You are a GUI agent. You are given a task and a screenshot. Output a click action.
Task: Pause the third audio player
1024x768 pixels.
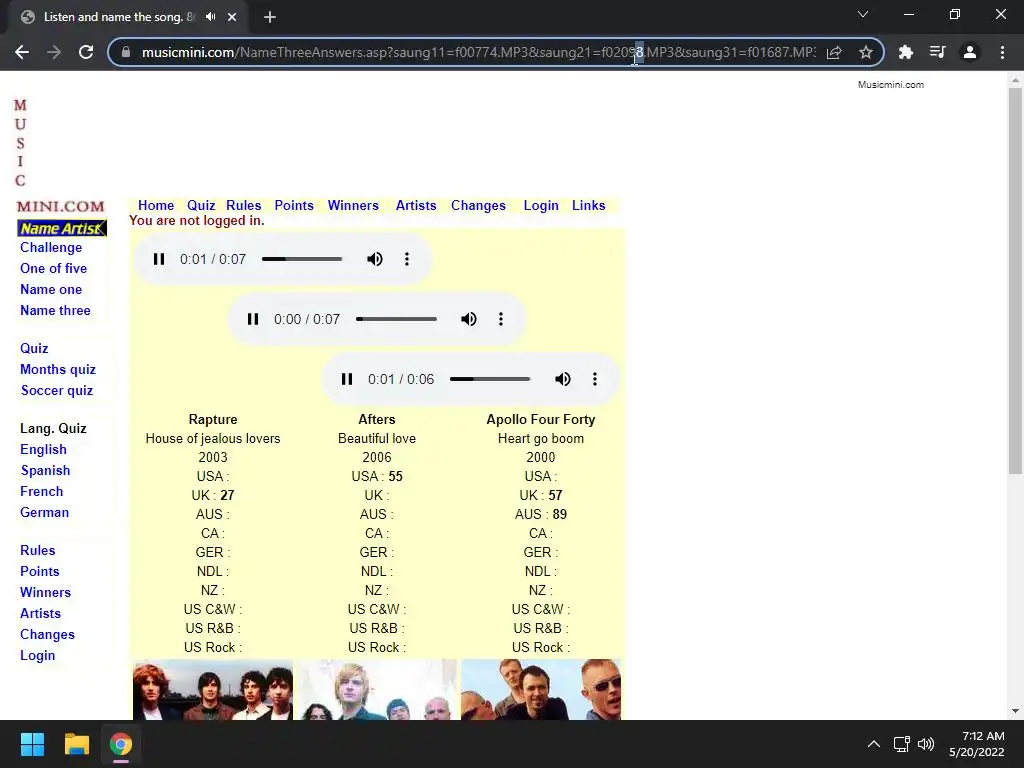click(347, 379)
